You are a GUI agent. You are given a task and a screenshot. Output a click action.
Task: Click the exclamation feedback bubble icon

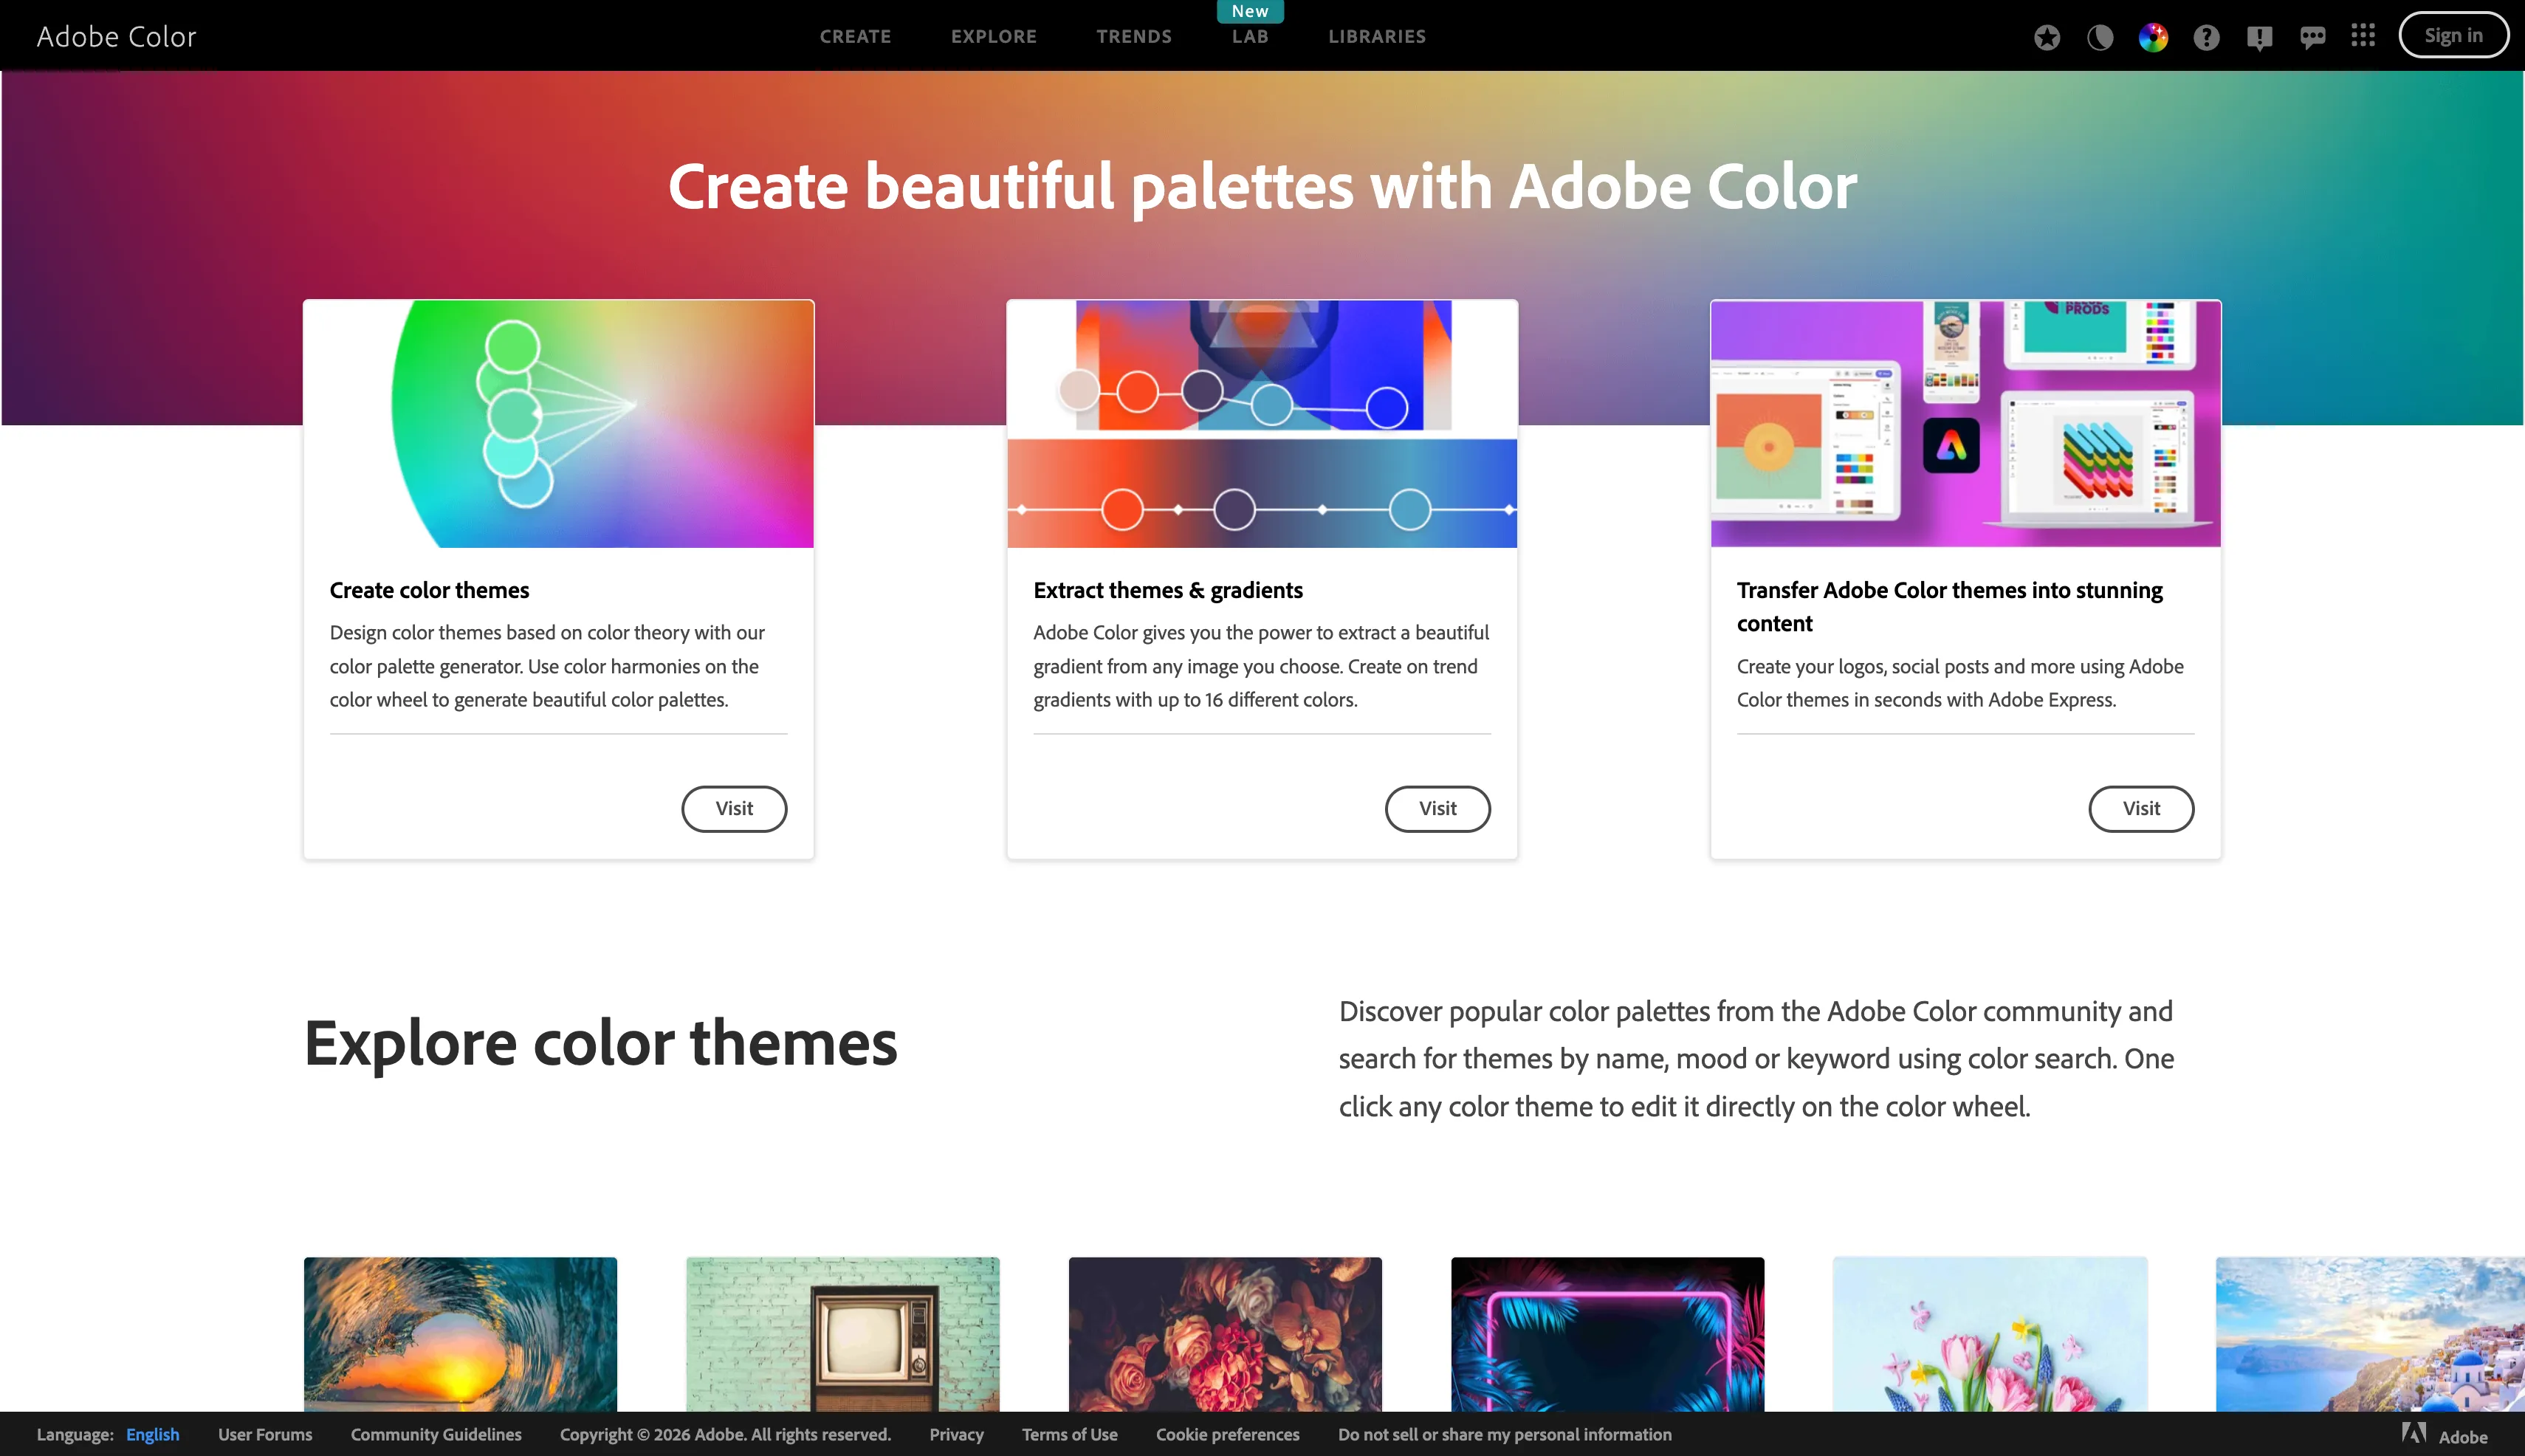[2259, 37]
